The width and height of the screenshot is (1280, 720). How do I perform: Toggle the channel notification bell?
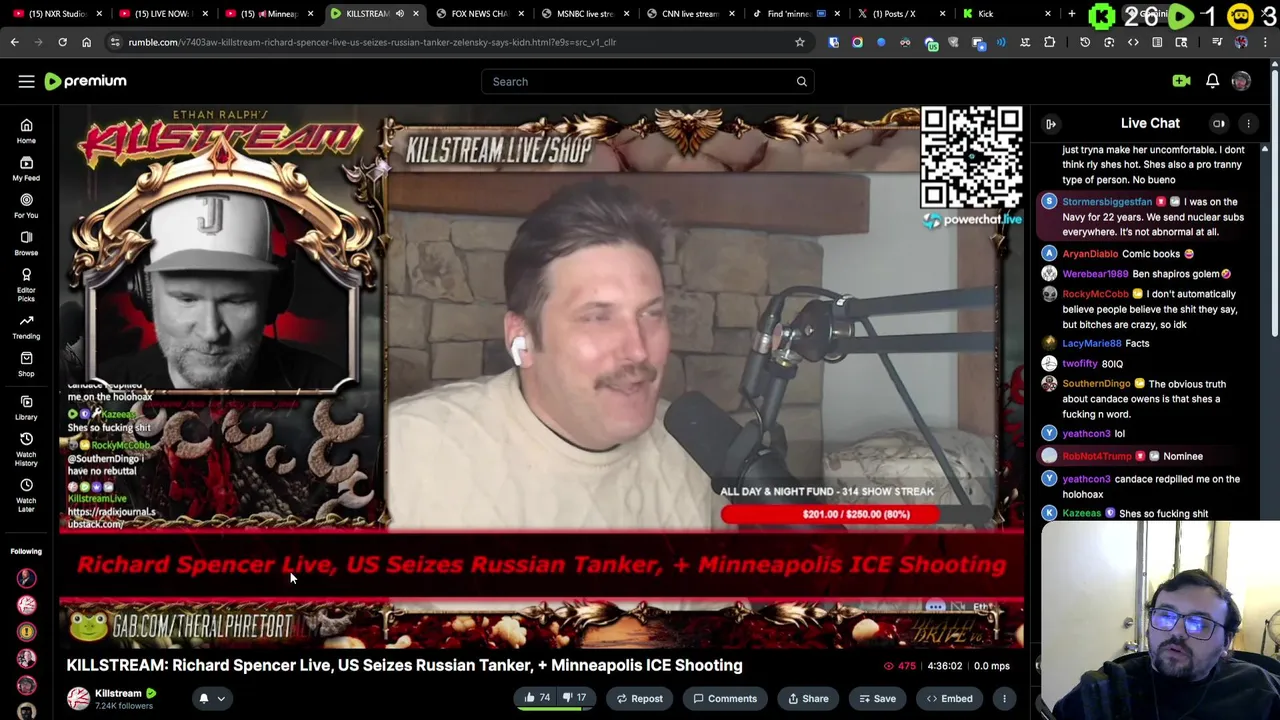coord(203,698)
